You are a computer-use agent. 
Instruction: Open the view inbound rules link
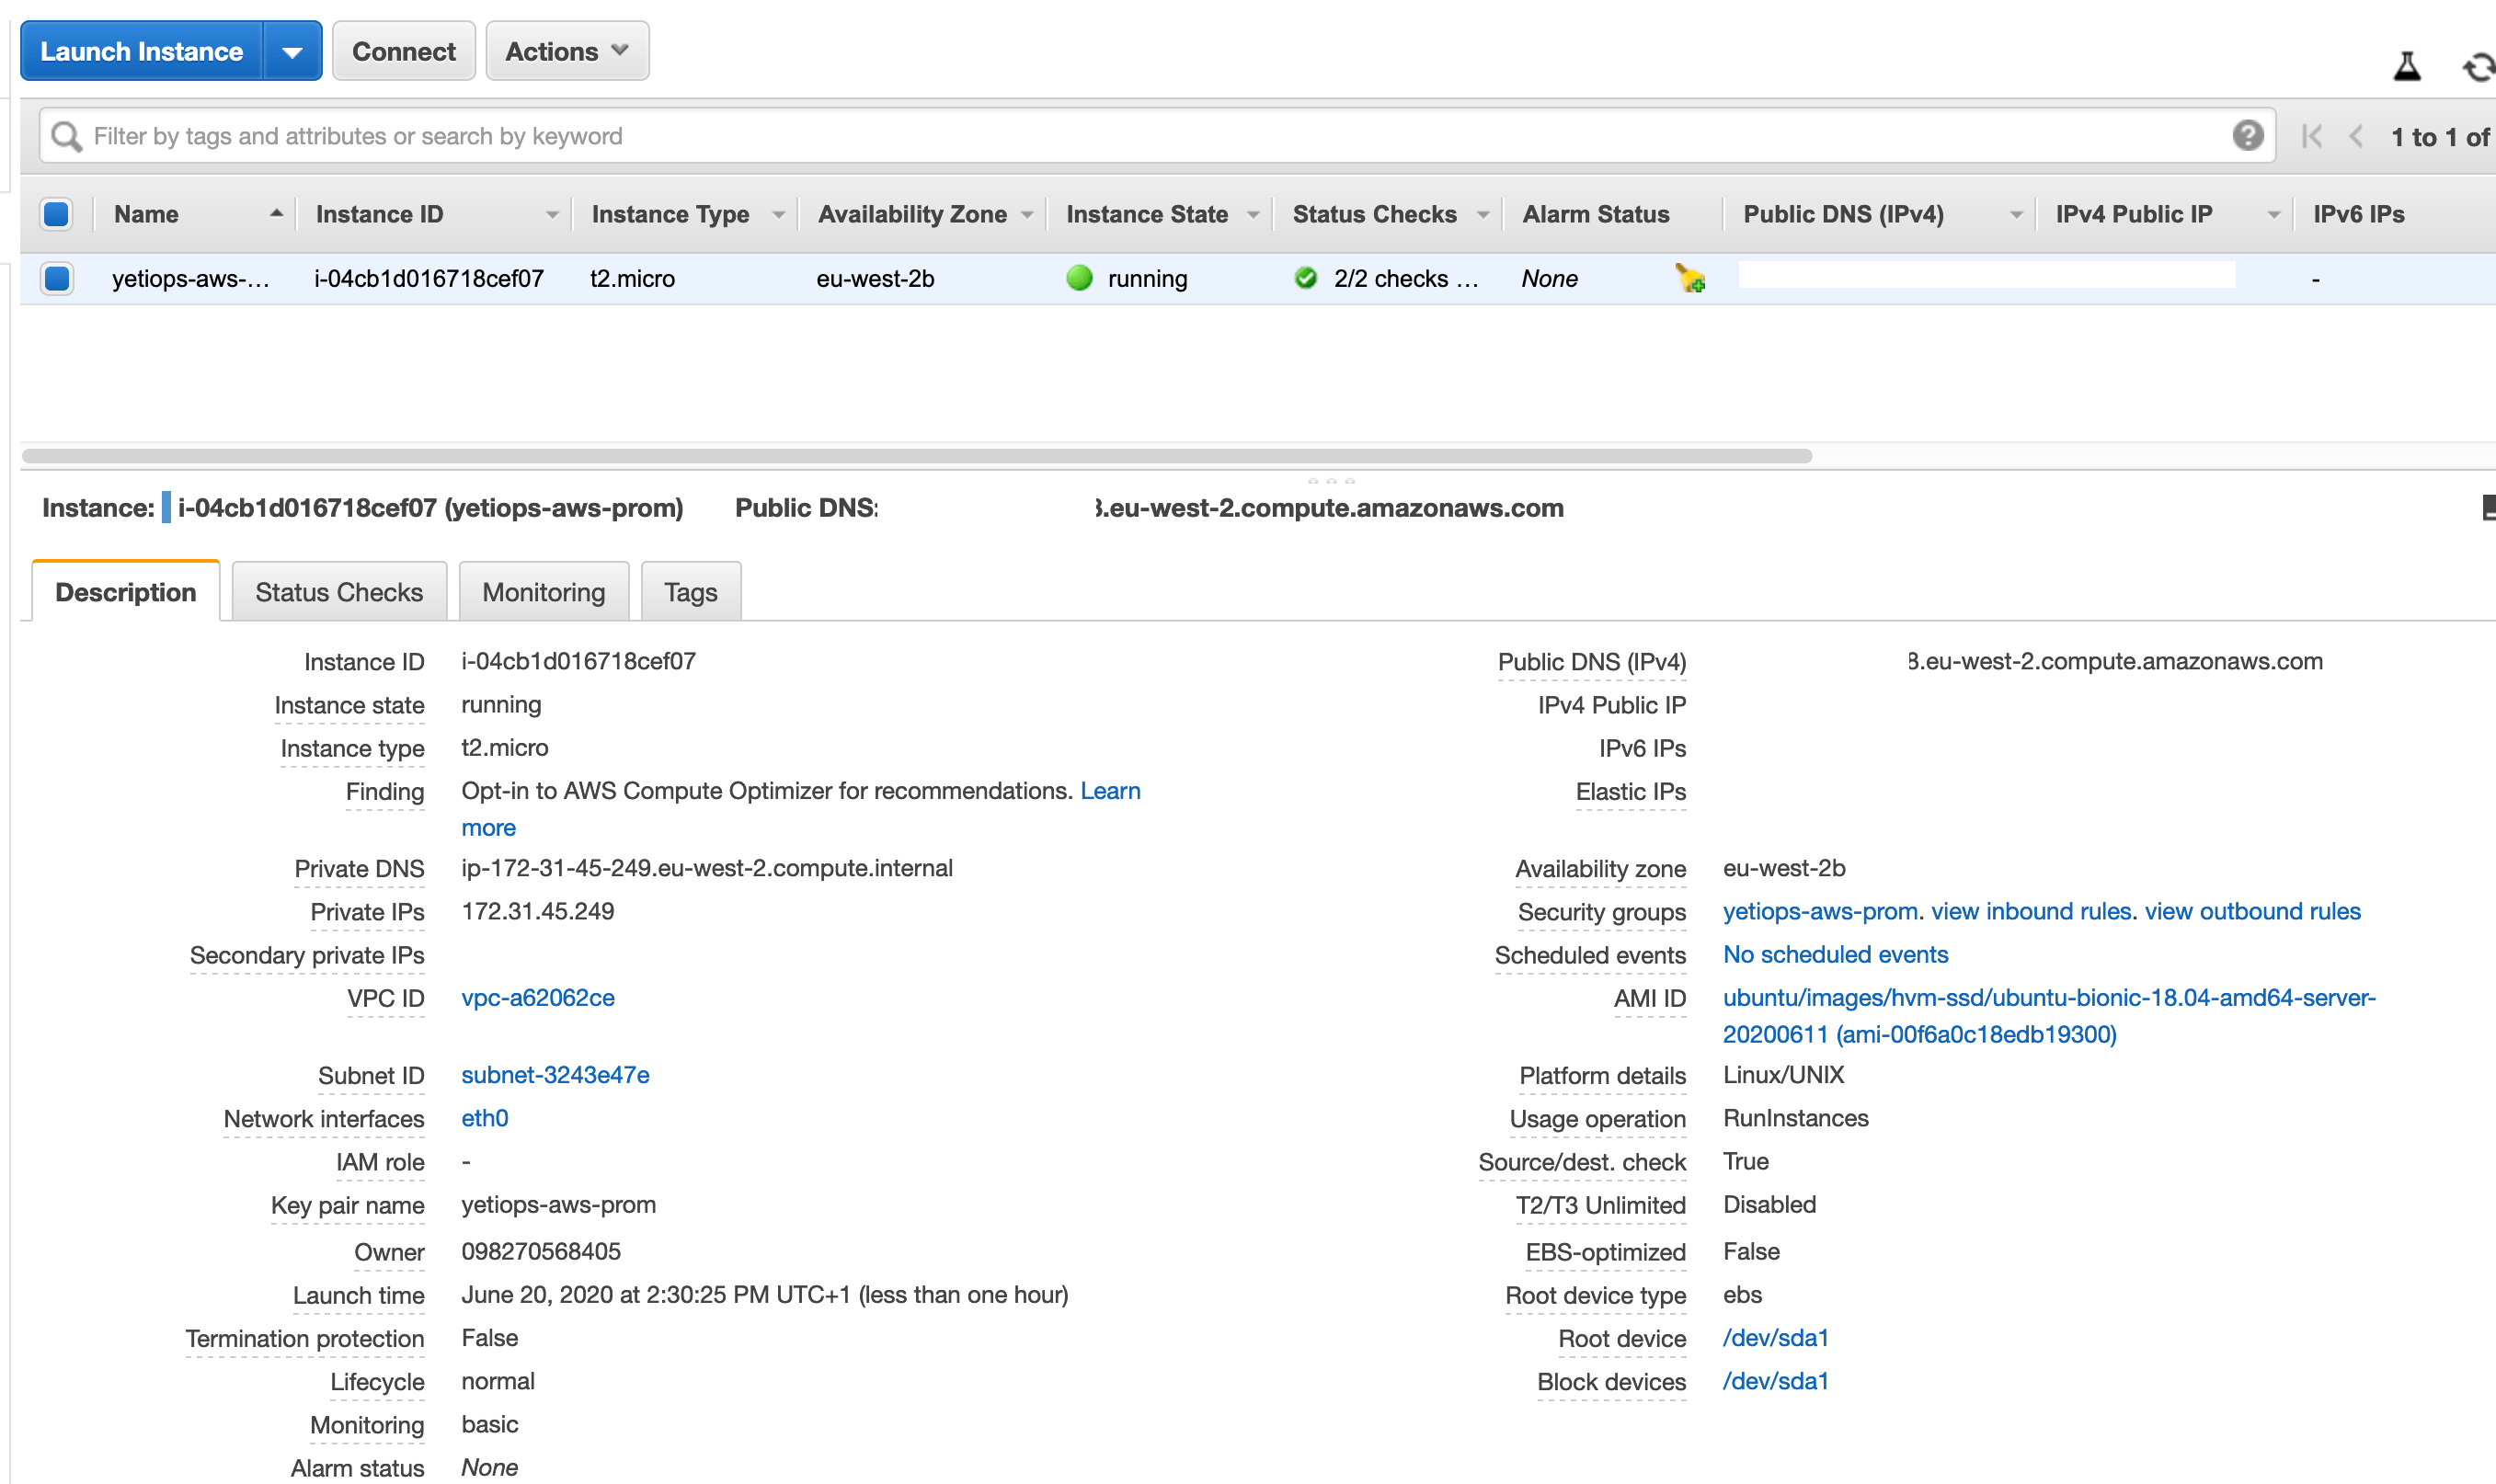coord(2031,911)
